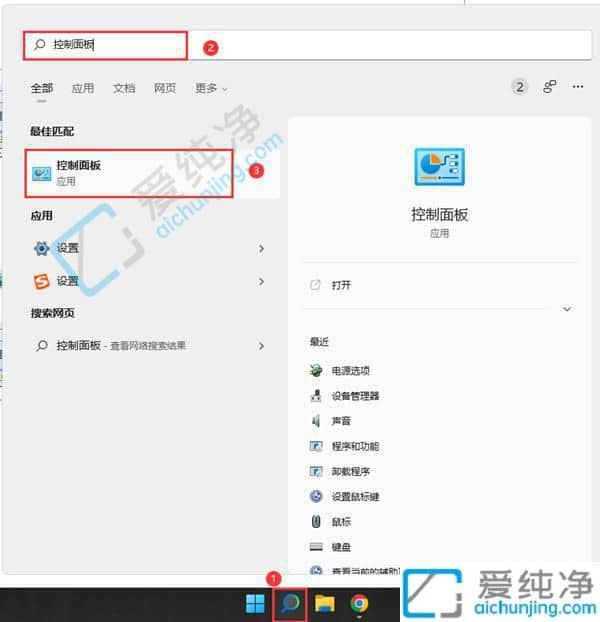
Task: Open Google Chrome from the taskbar
Action: 359,604
